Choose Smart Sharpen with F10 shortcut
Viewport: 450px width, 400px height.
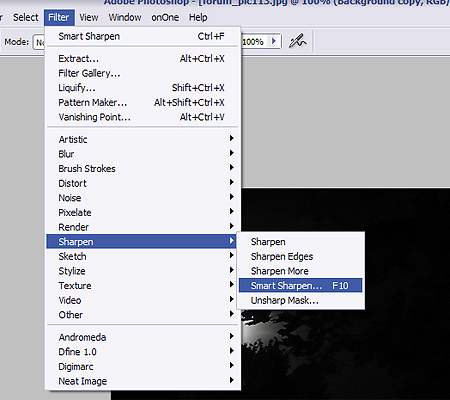pos(300,285)
